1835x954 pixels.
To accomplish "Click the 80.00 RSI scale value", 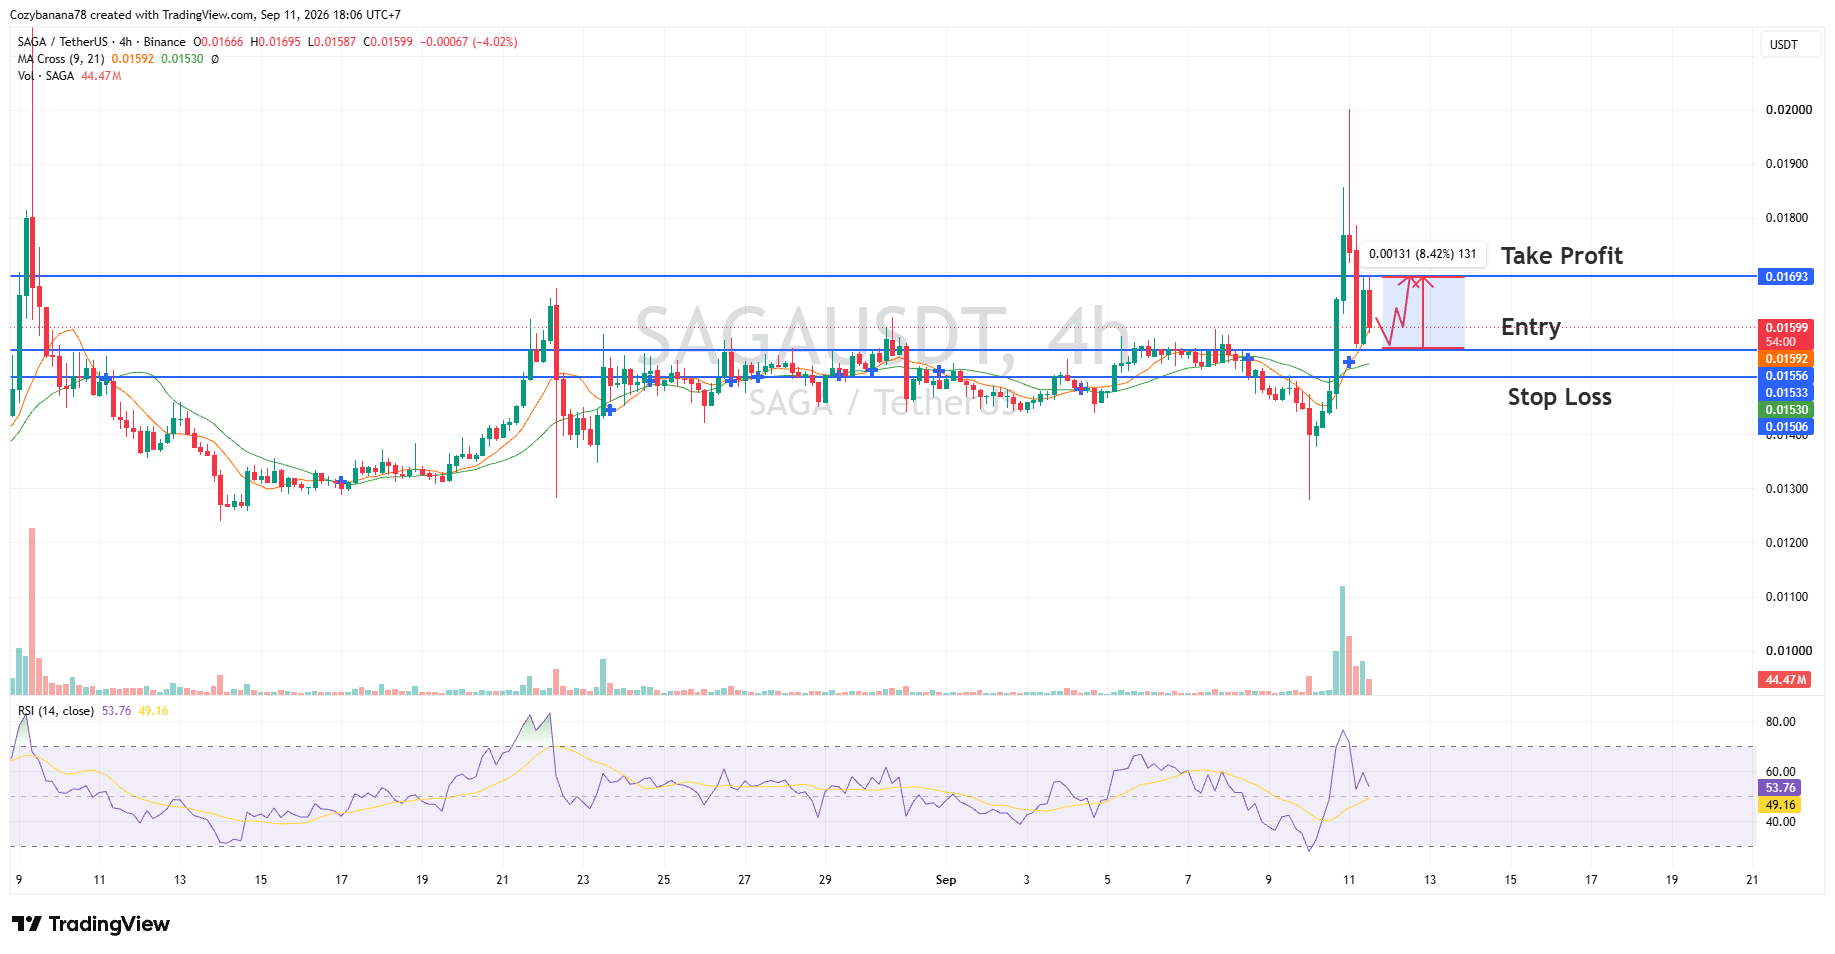I will point(1780,722).
